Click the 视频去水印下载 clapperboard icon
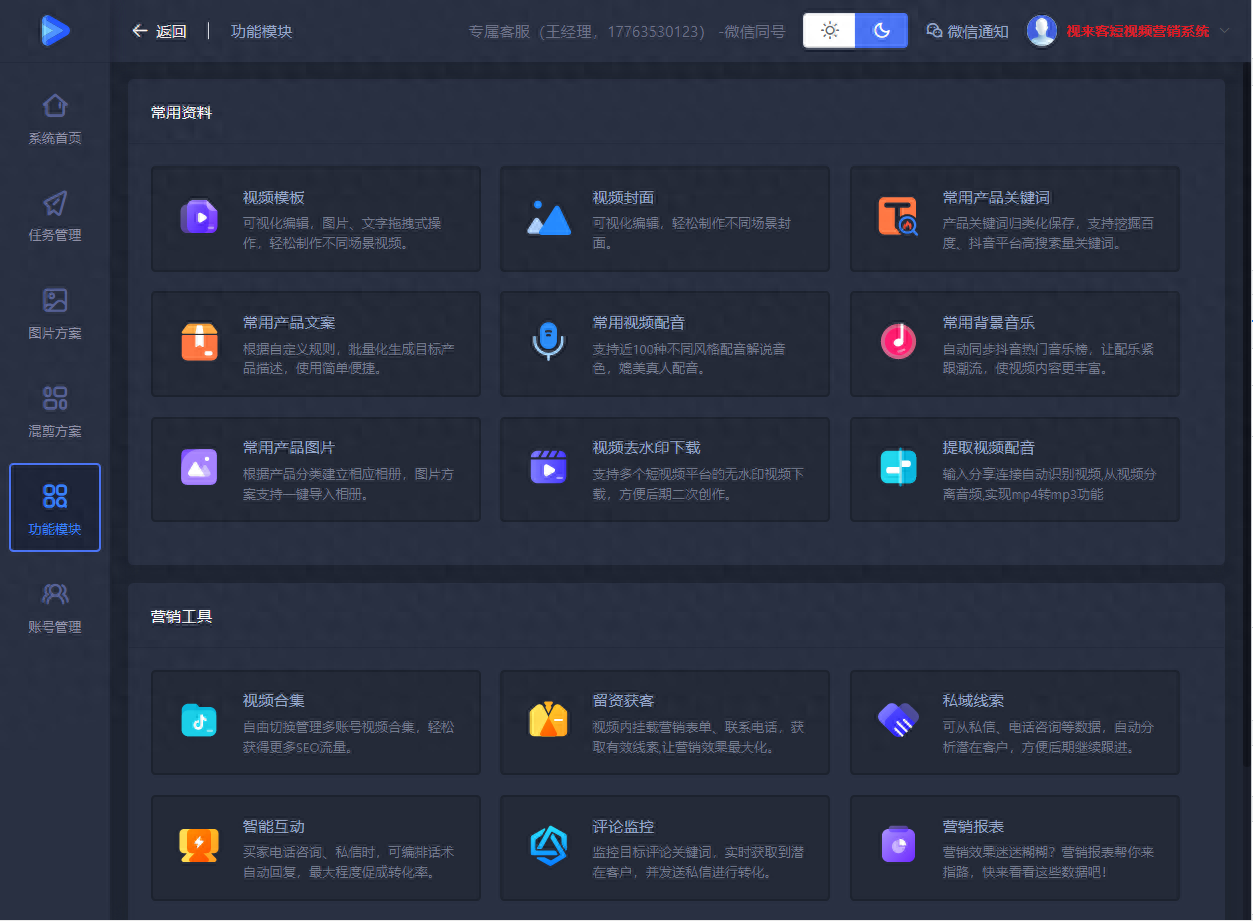 click(548, 467)
